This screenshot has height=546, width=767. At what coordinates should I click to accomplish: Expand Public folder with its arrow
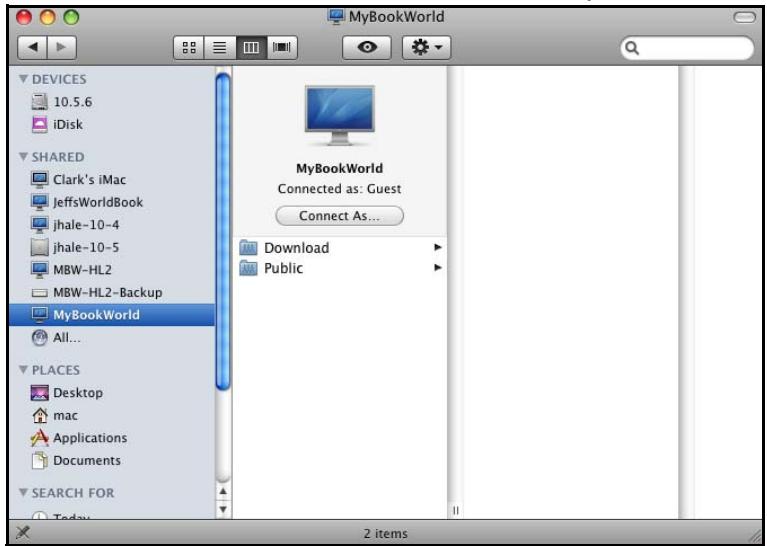point(438,268)
